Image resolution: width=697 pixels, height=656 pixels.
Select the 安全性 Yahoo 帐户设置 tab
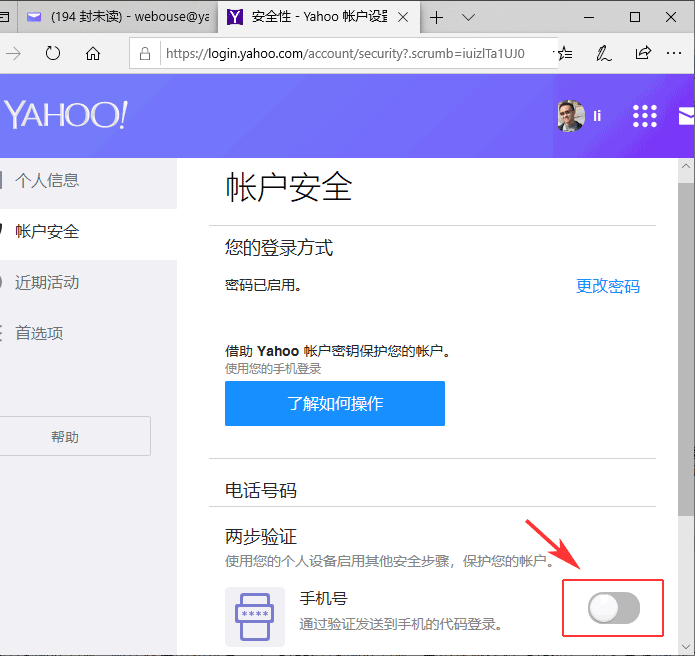click(x=319, y=17)
